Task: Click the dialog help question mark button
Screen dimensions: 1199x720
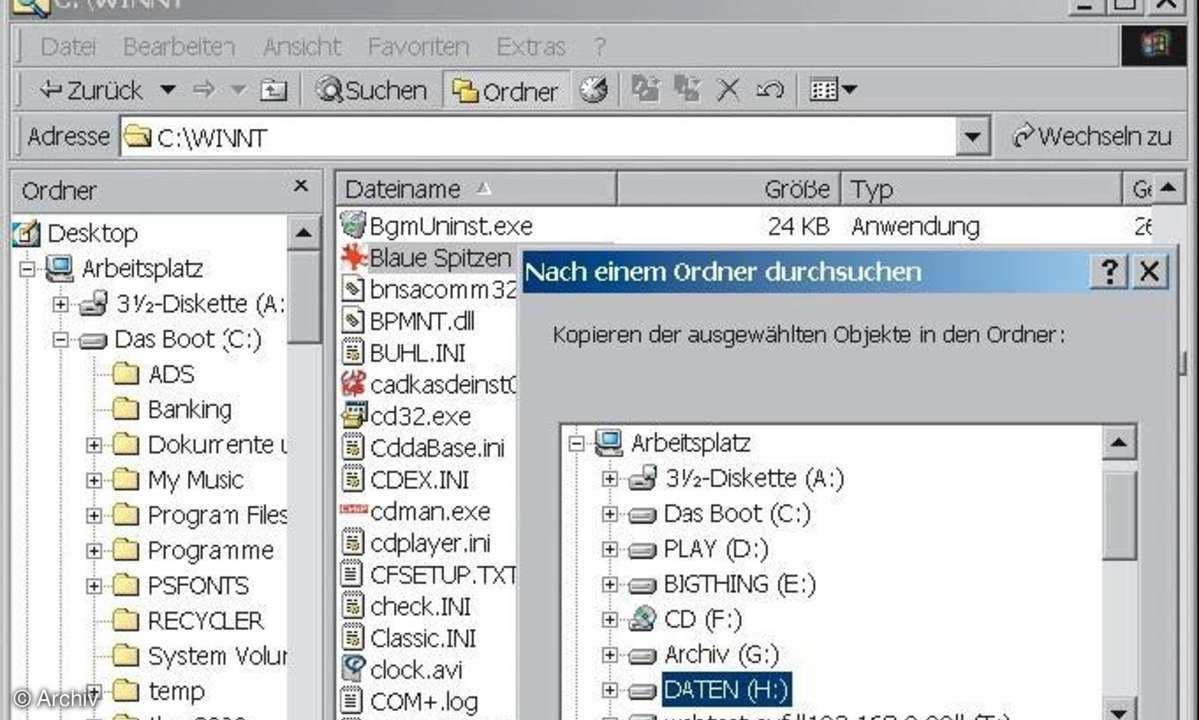Action: coord(1109,272)
